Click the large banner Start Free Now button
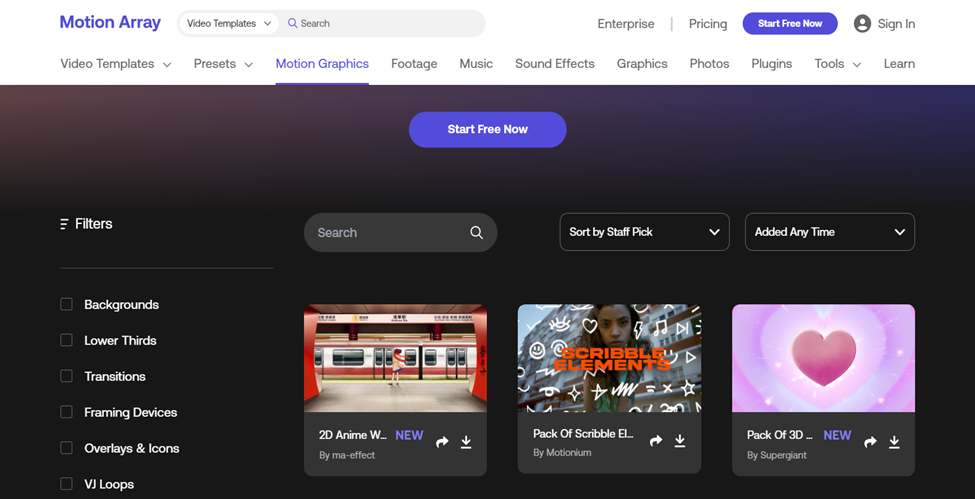 tap(488, 129)
